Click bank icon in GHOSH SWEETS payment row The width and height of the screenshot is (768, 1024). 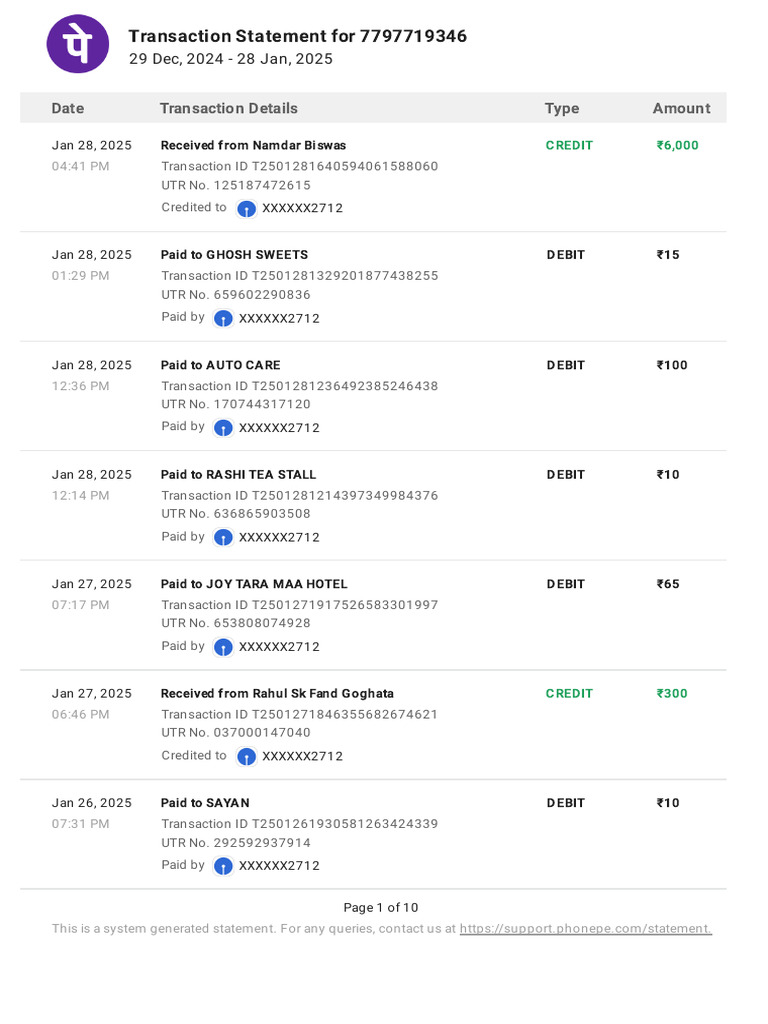click(x=223, y=319)
